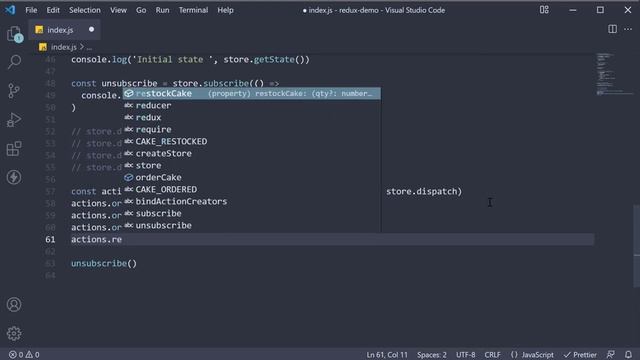
Task: Open the notifications bell in status bar
Action: 628,355
